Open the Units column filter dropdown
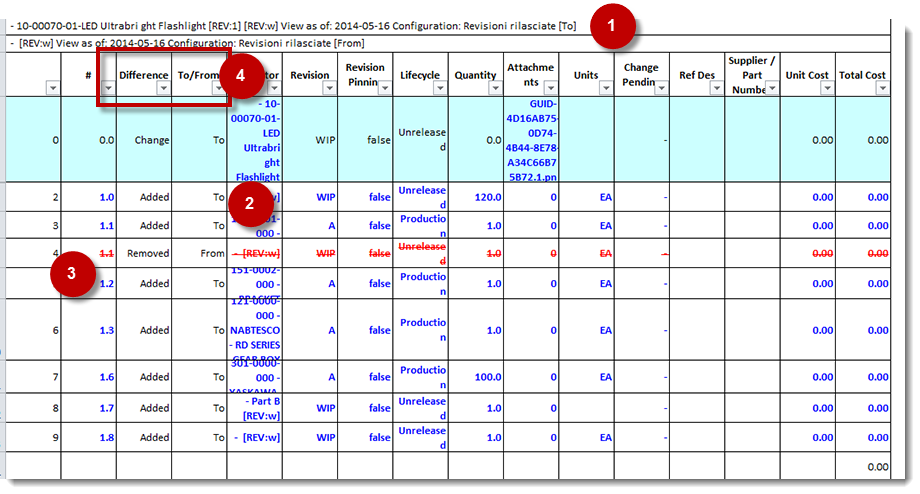This screenshot has height=494, width=920. (x=606, y=88)
